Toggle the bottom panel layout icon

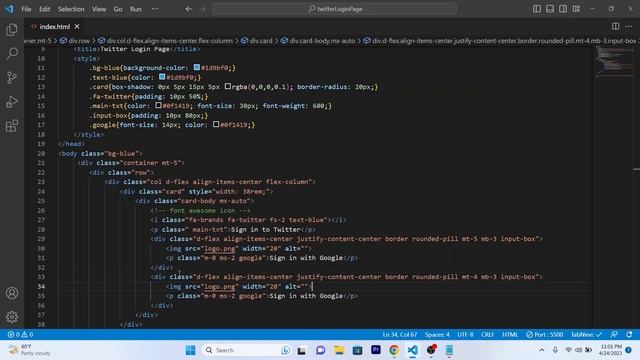pyautogui.click(x=550, y=9)
